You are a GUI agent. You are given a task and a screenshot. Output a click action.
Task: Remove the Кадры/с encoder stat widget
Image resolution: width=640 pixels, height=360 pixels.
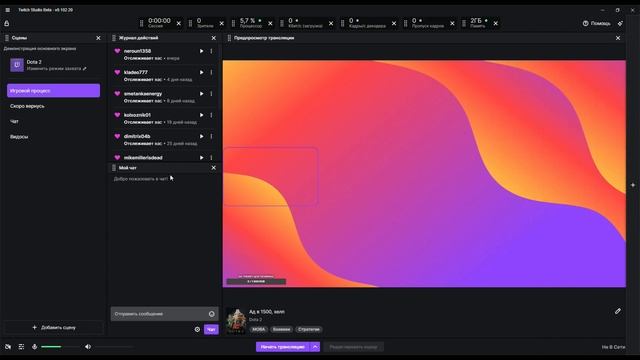[x=394, y=23]
